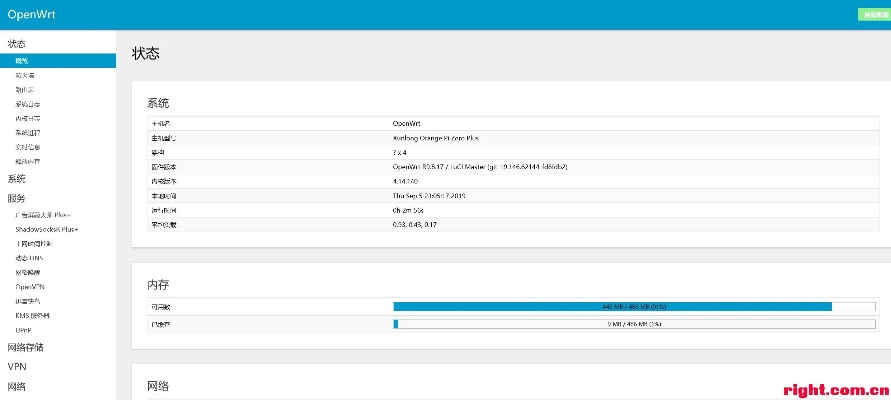This screenshot has height=400, width=891.
Task: Open 广告屏蔽大师 Plus+ service
Action: pyautogui.click(x=43, y=215)
